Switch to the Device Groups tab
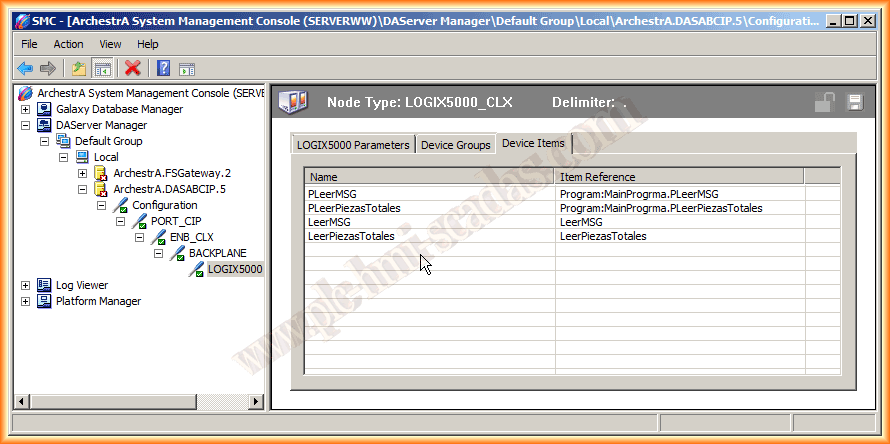 pos(455,145)
